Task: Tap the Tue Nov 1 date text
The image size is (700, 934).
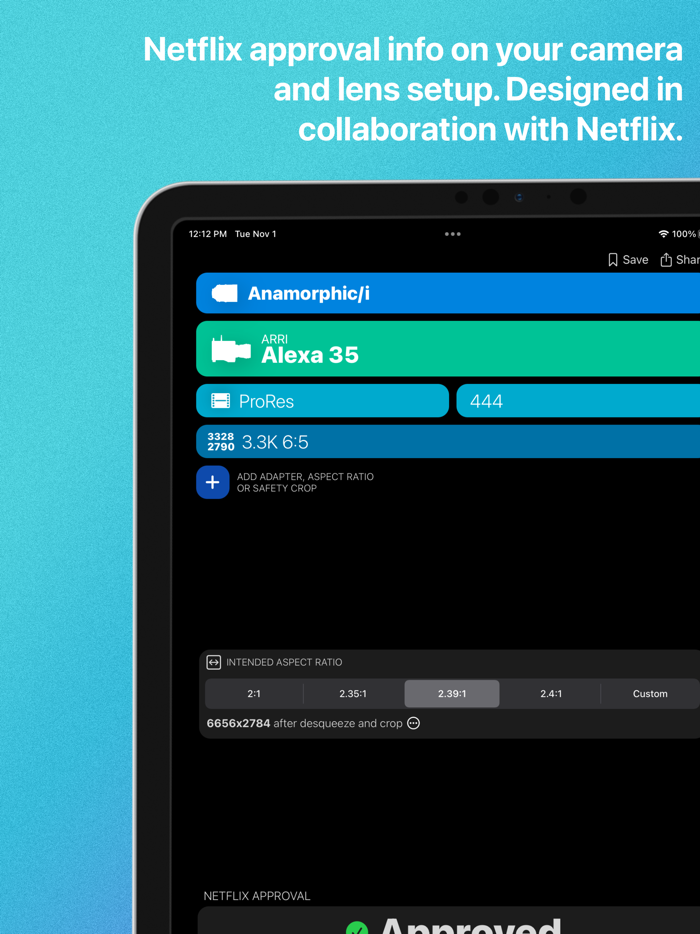Action: 256,234
